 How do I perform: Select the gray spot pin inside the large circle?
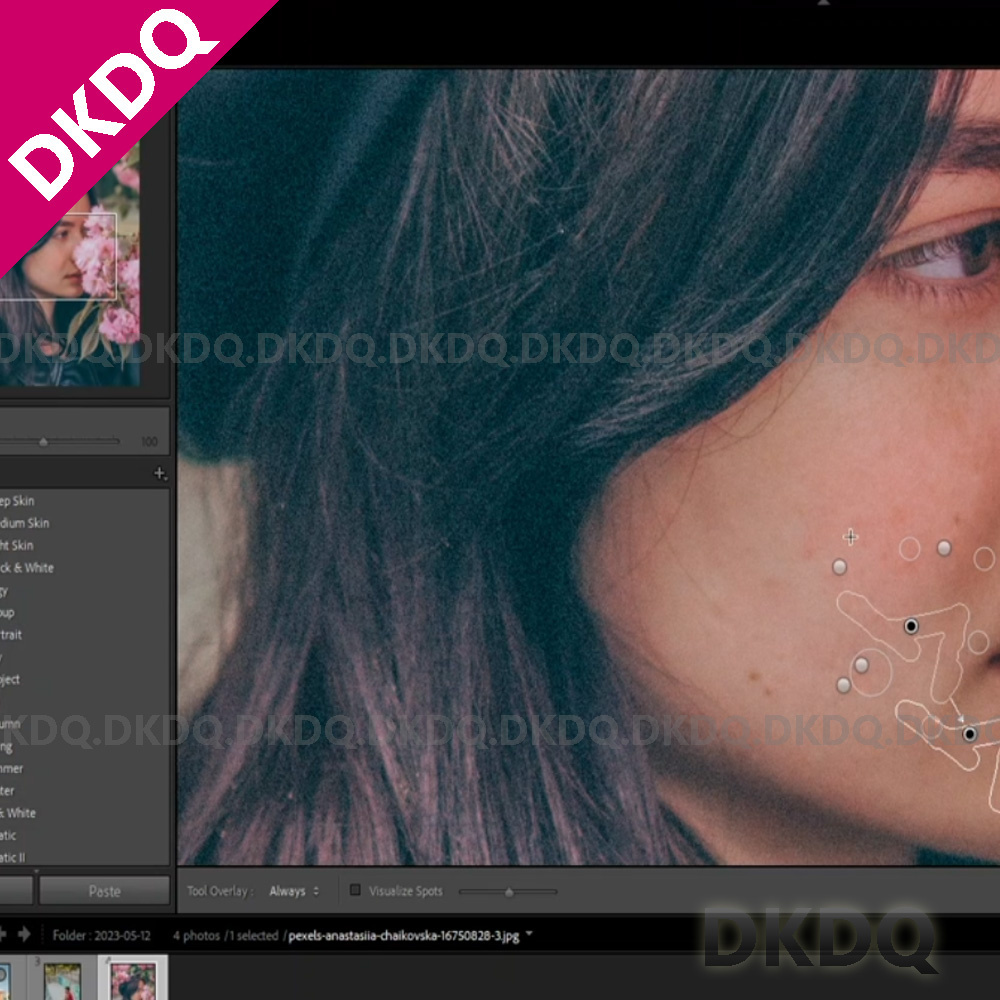pos(861,665)
